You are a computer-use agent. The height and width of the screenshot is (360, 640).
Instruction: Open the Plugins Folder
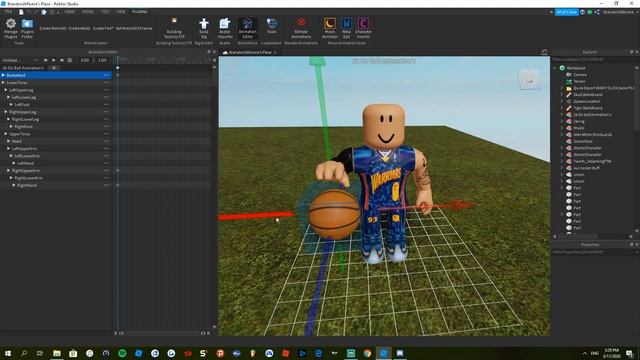click(27, 28)
